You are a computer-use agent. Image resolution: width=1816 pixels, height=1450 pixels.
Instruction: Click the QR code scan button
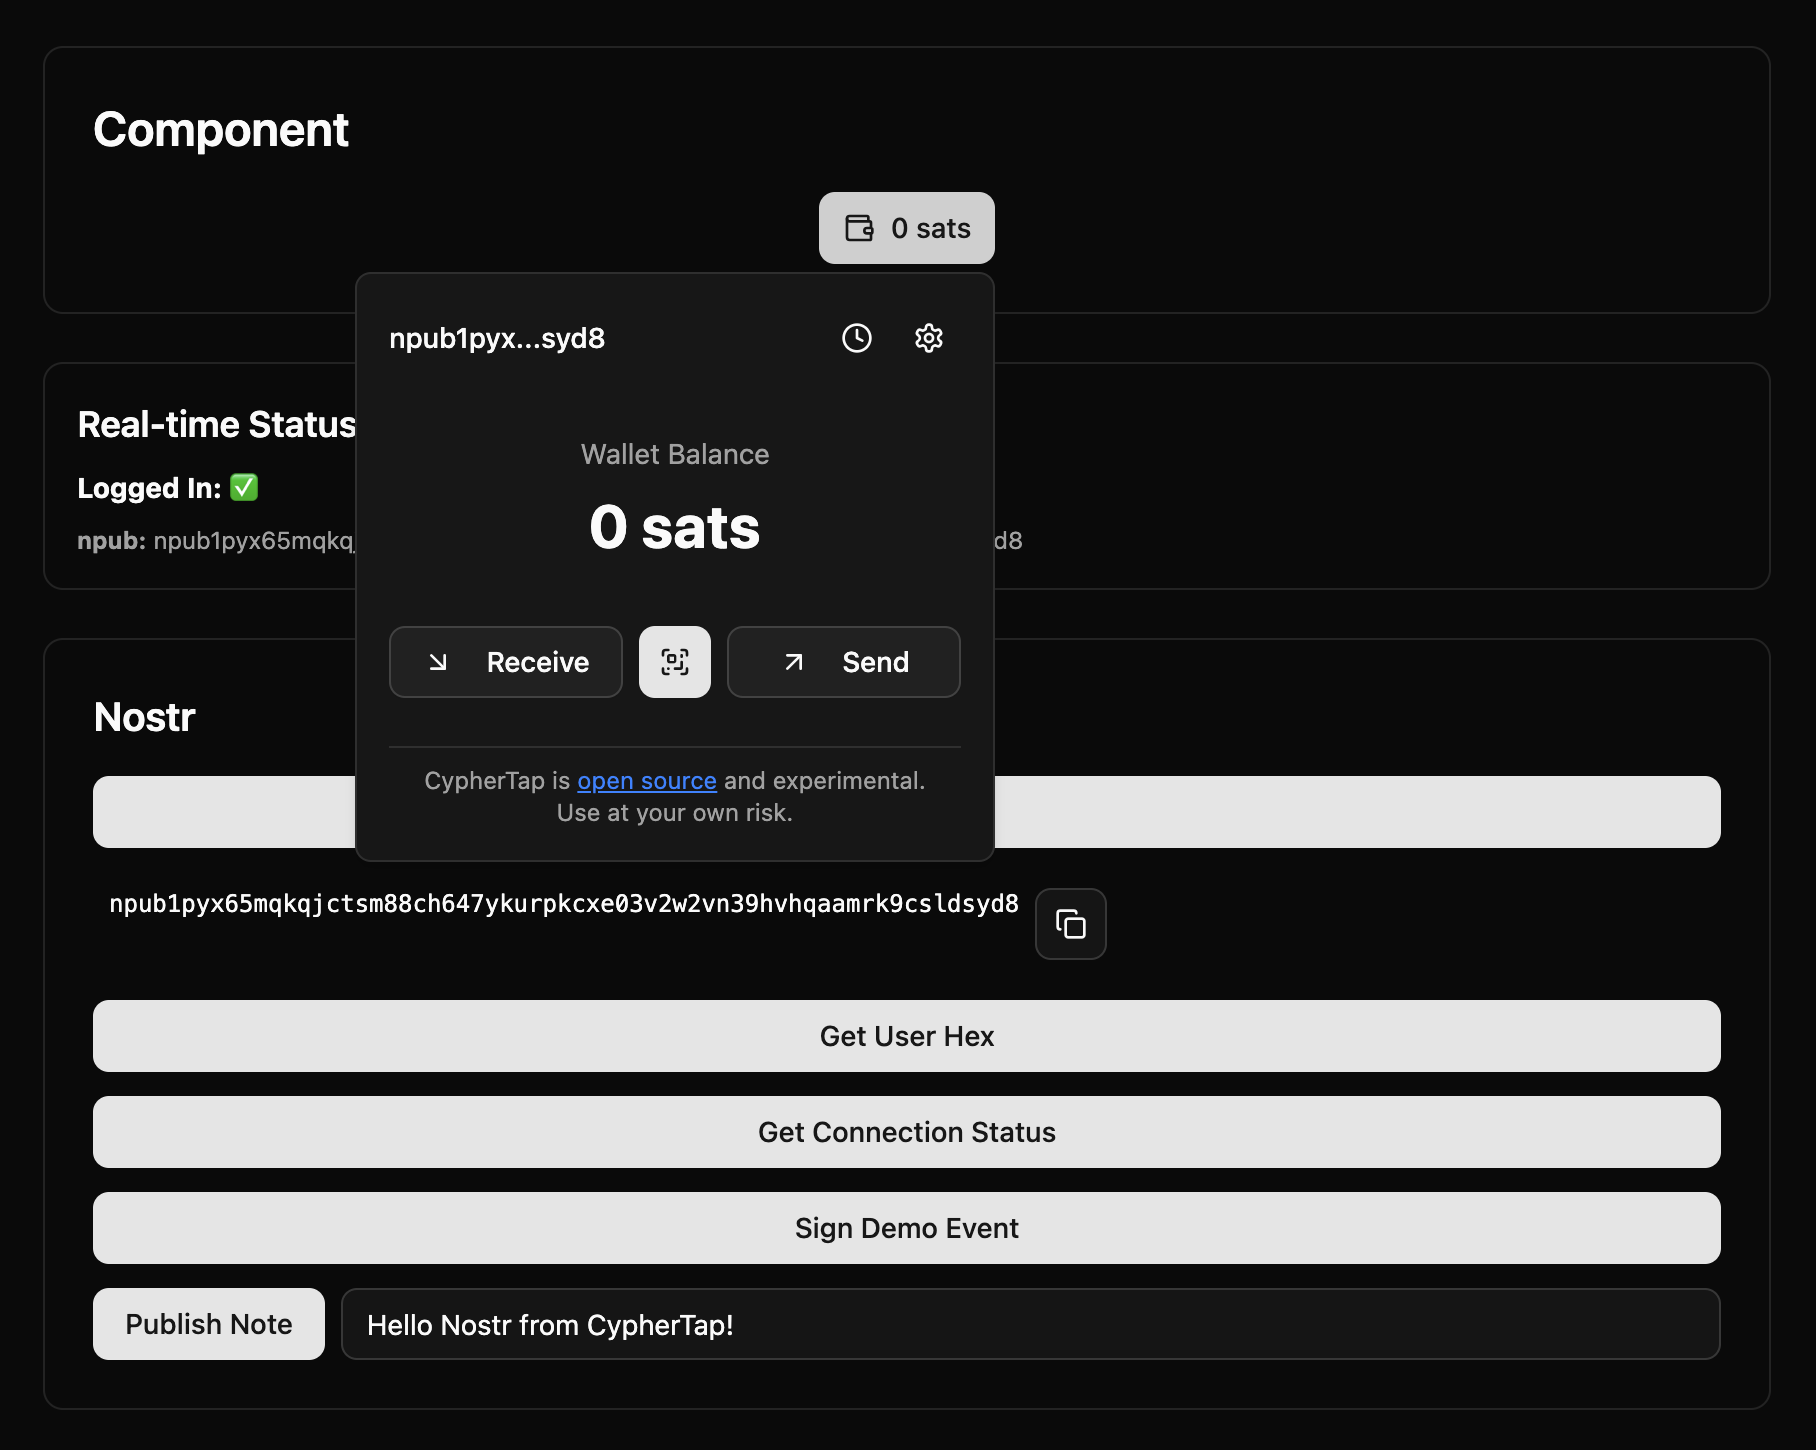click(675, 662)
